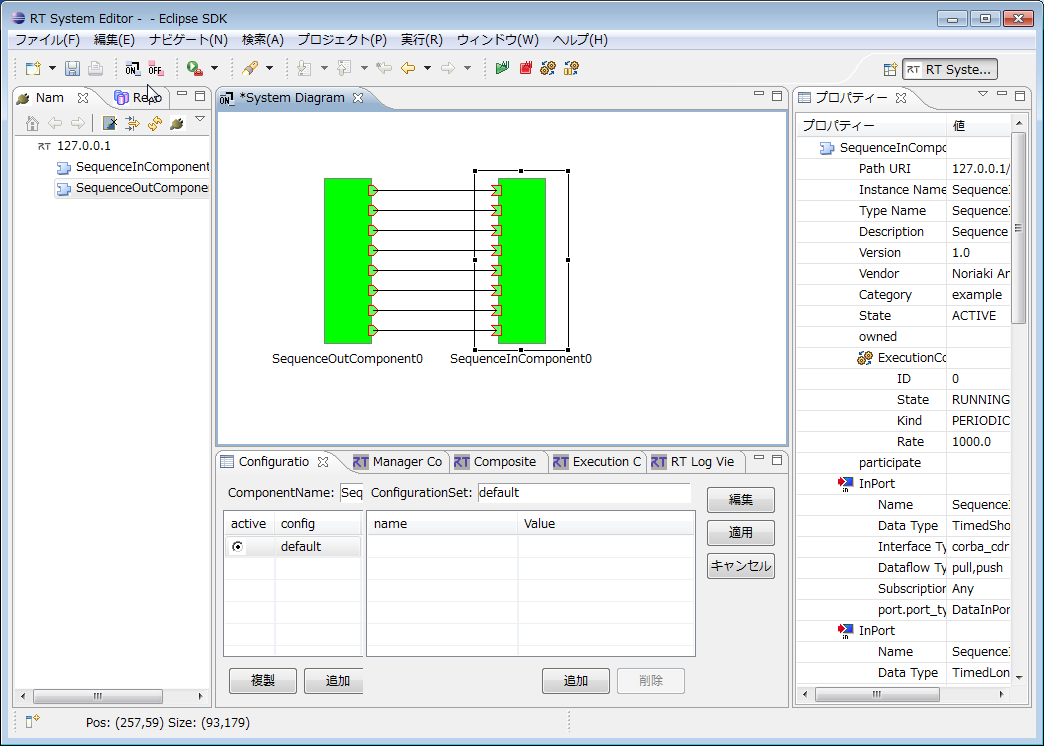Switch to the Composite view tab

[x=495, y=462]
